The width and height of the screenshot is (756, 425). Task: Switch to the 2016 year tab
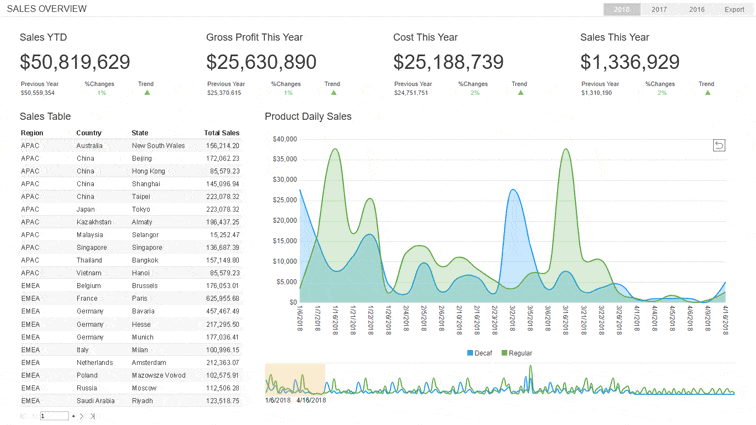coord(697,9)
